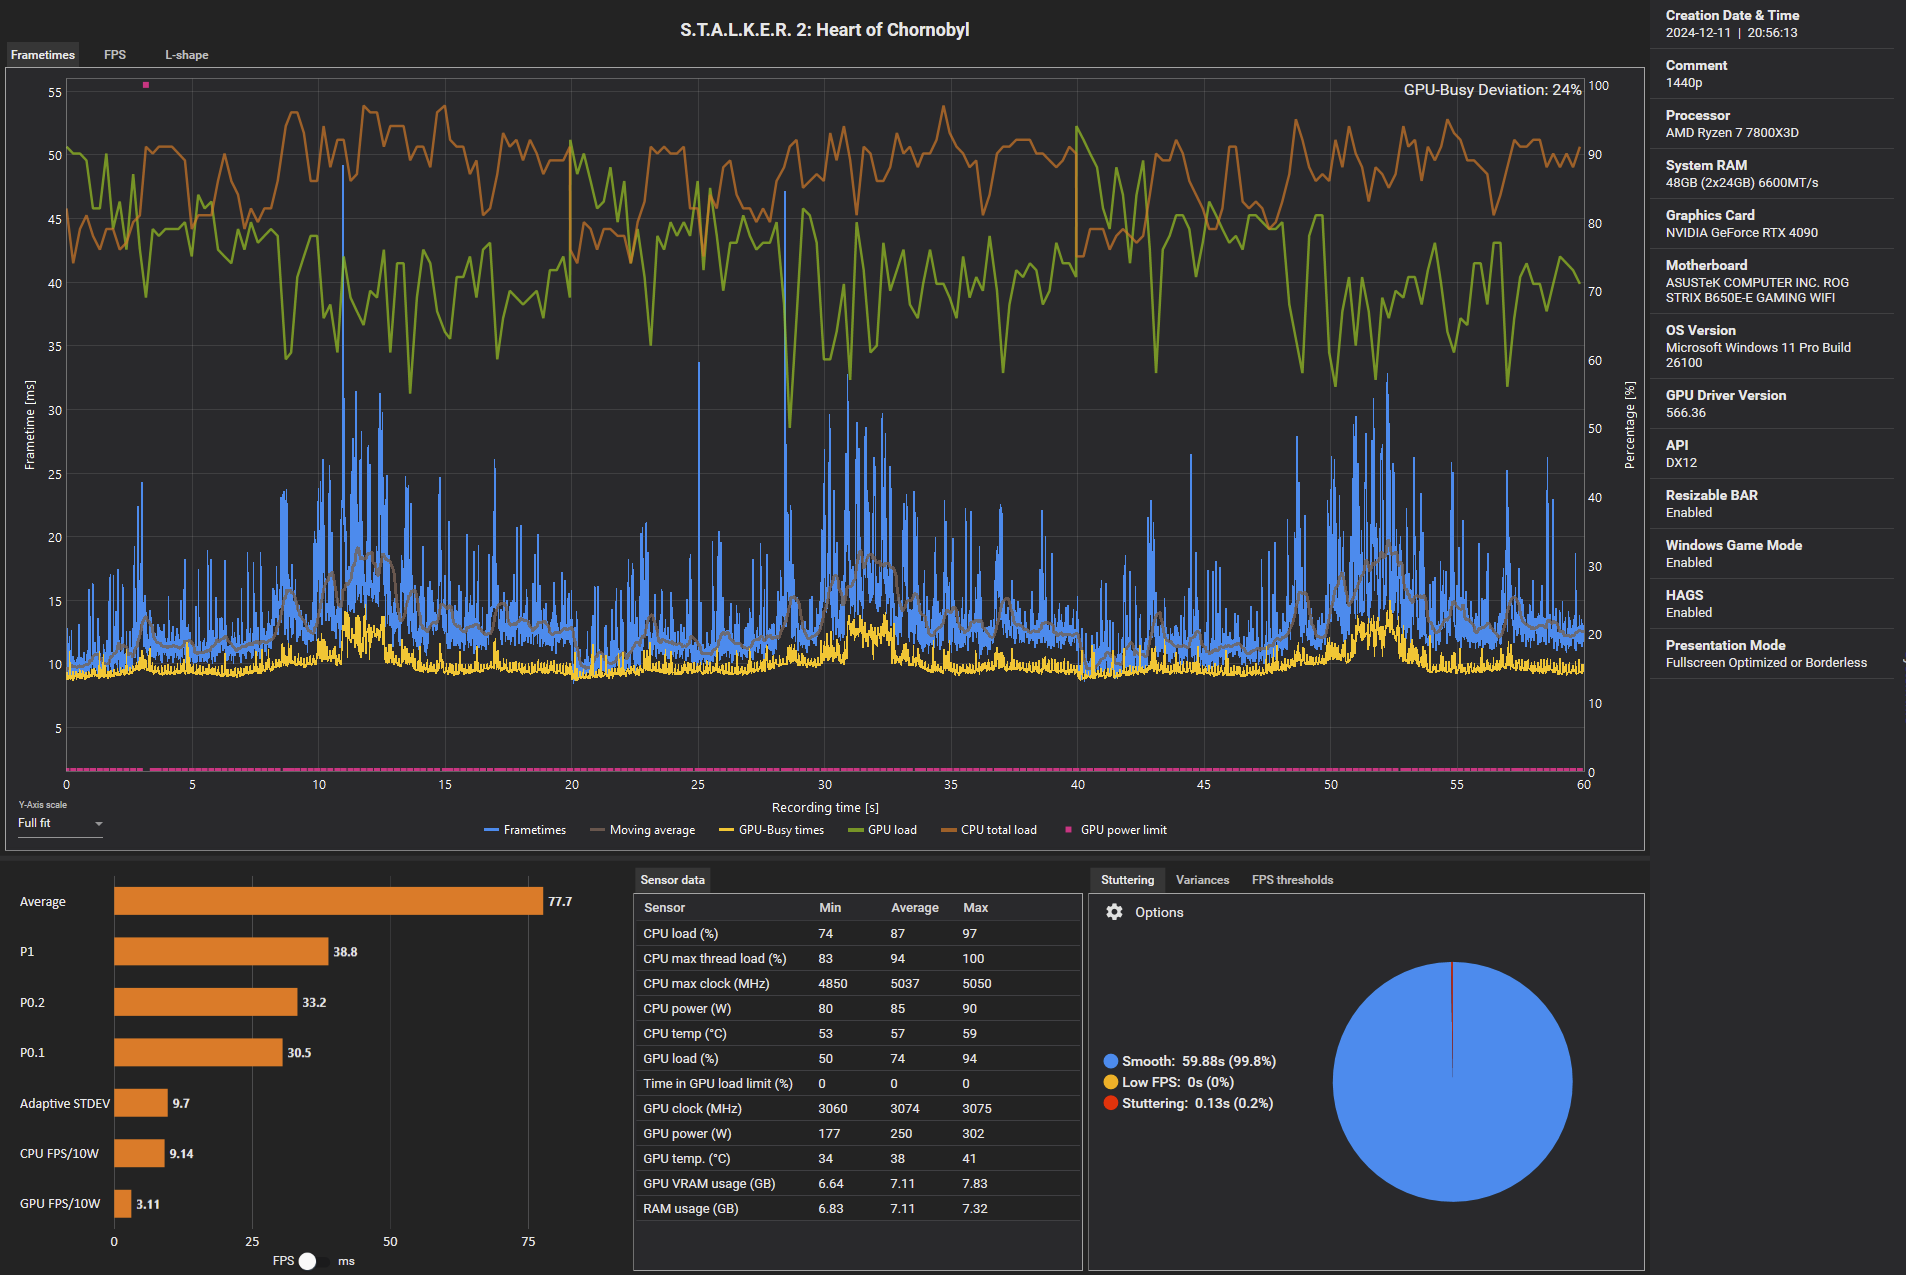
Task: Click the Presentation Mode value text
Action: [x=1766, y=663]
